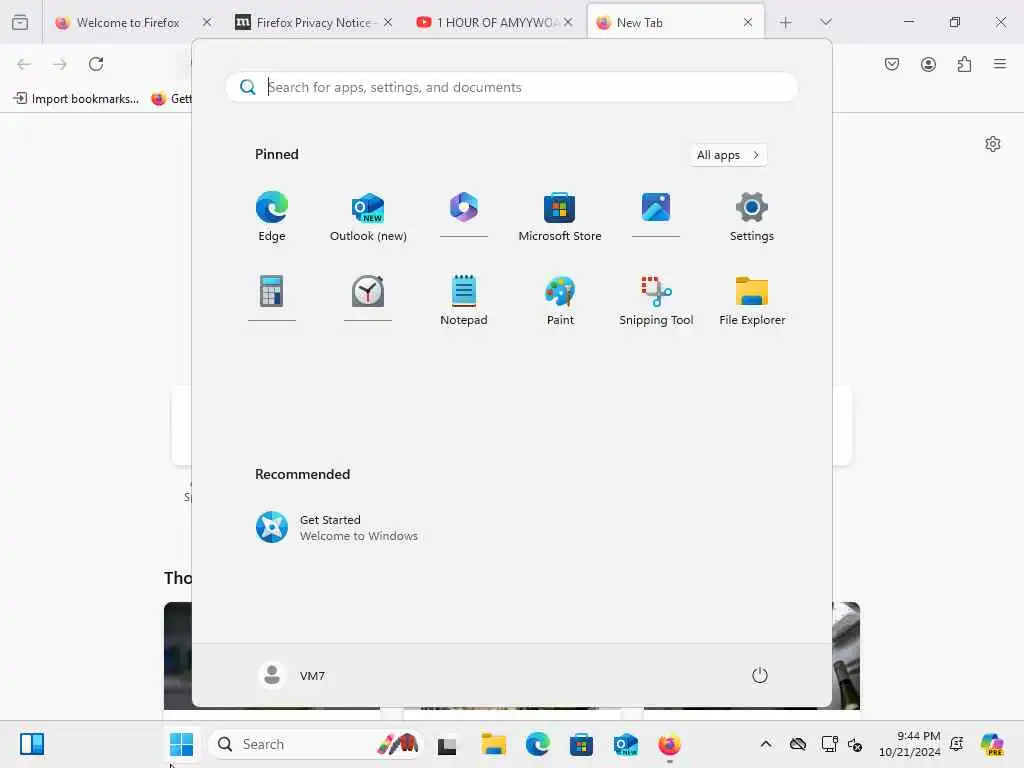Launch Outlook (new) pinned app

[368, 216]
